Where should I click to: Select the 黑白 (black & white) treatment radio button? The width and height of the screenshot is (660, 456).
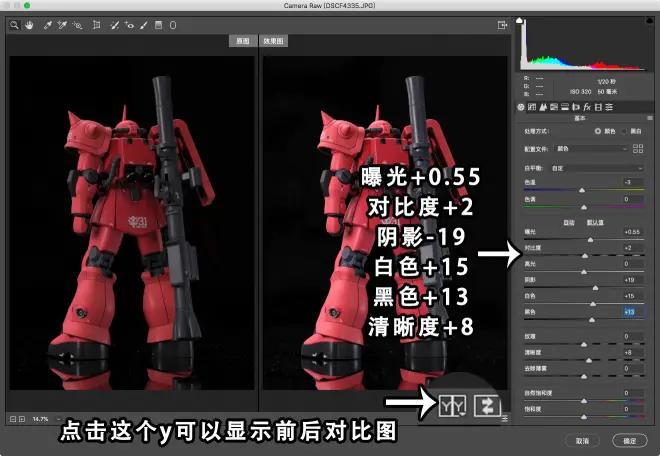[624, 131]
